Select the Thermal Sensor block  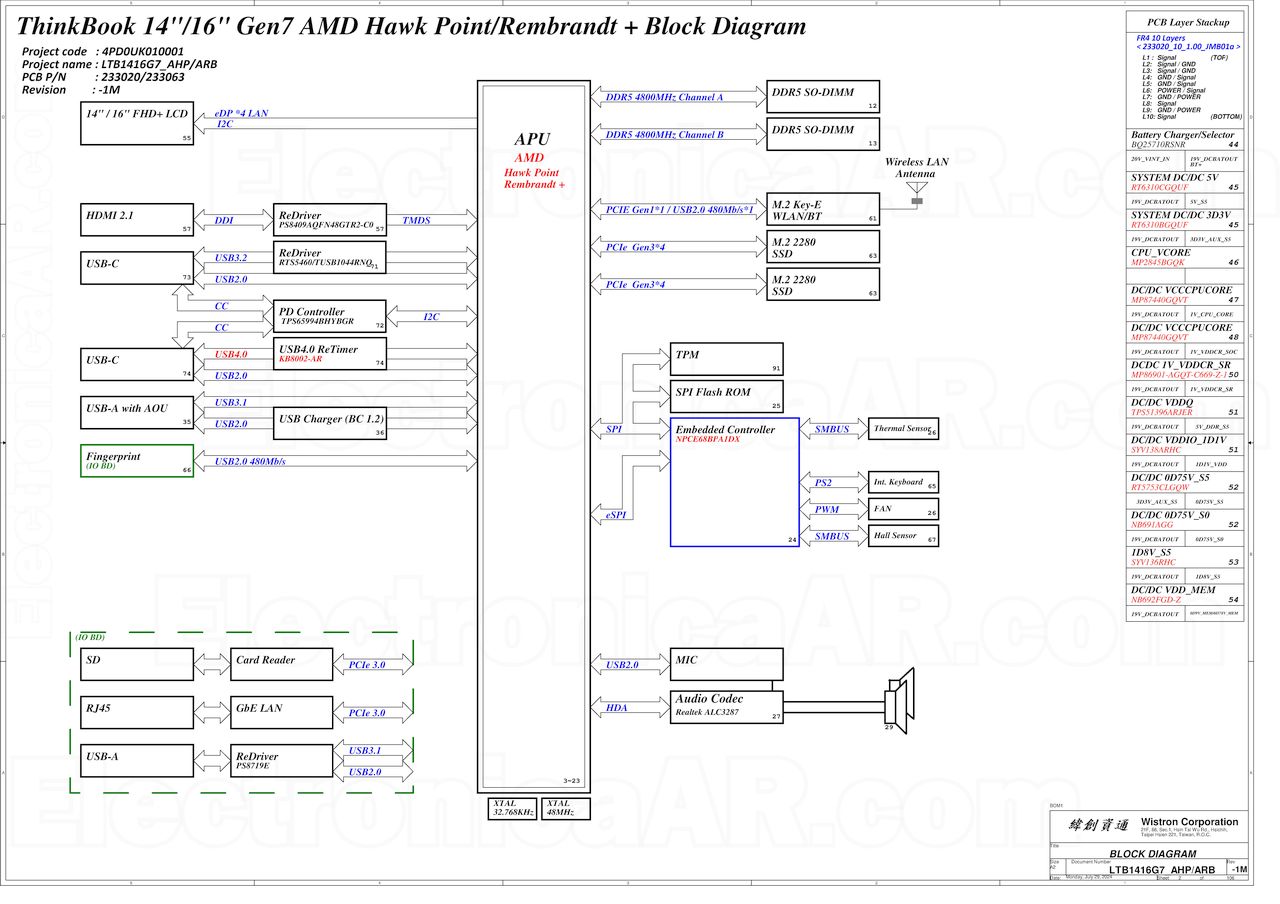point(904,429)
